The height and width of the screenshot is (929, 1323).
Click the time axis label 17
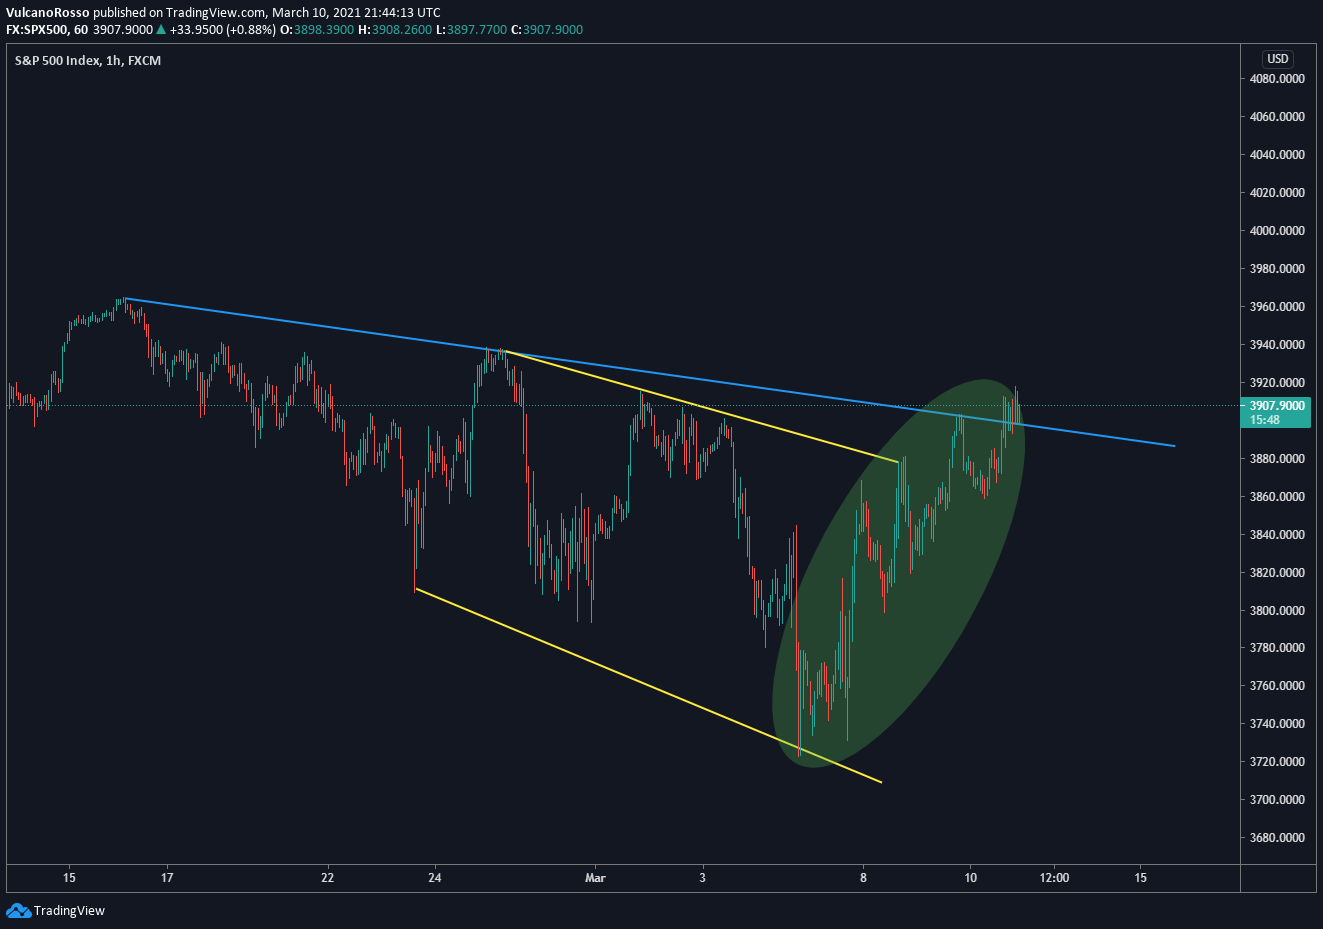click(x=167, y=878)
